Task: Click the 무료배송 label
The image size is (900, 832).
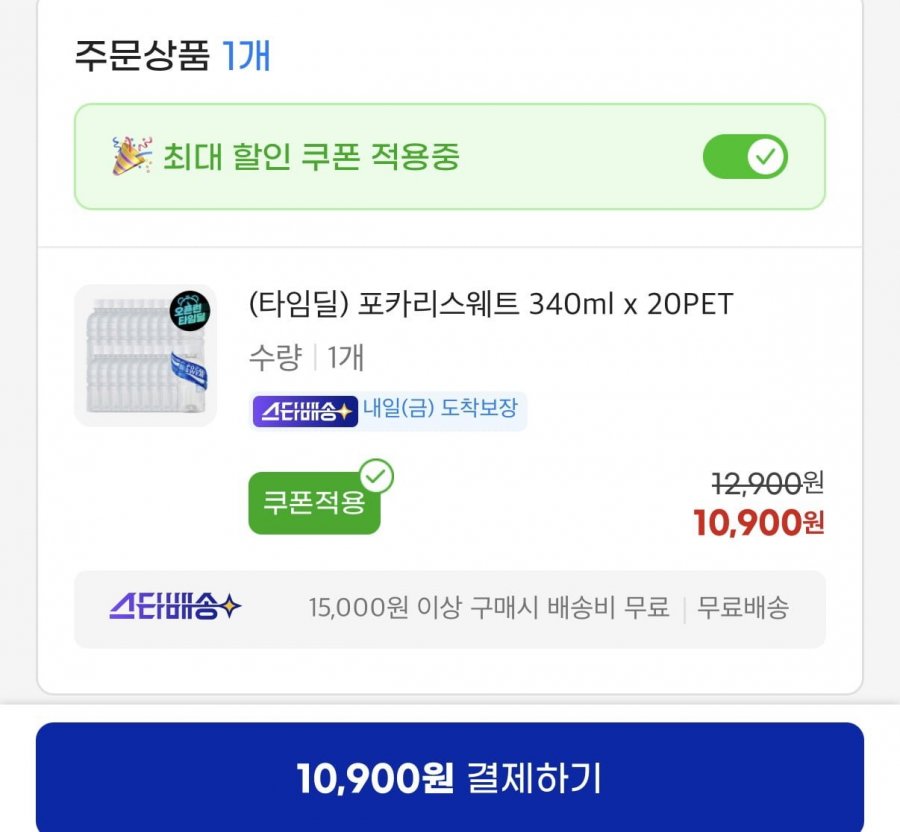Action: pos(743,607)
